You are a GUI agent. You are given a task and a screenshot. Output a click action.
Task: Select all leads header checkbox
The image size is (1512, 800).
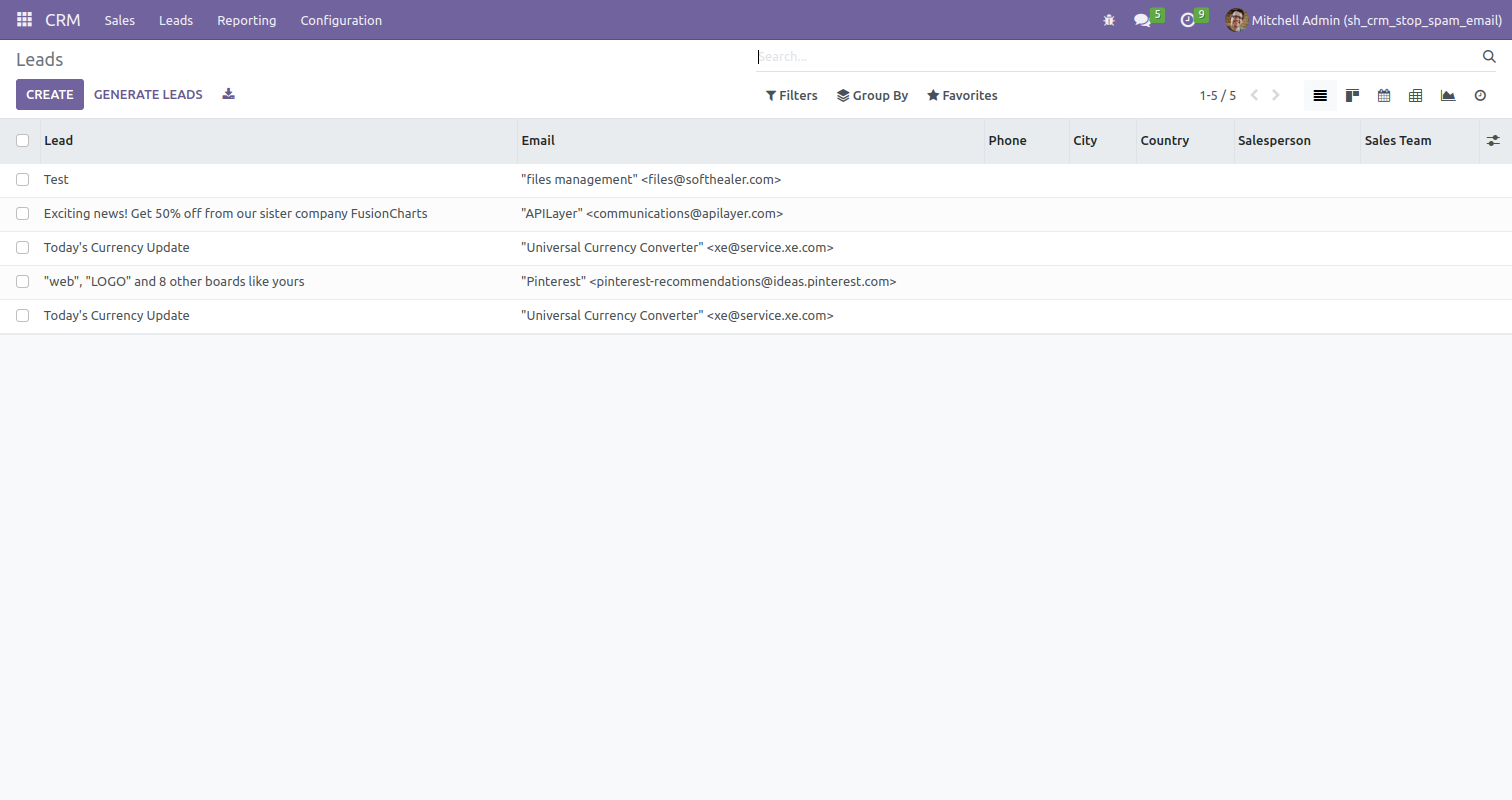click(23, 141)
